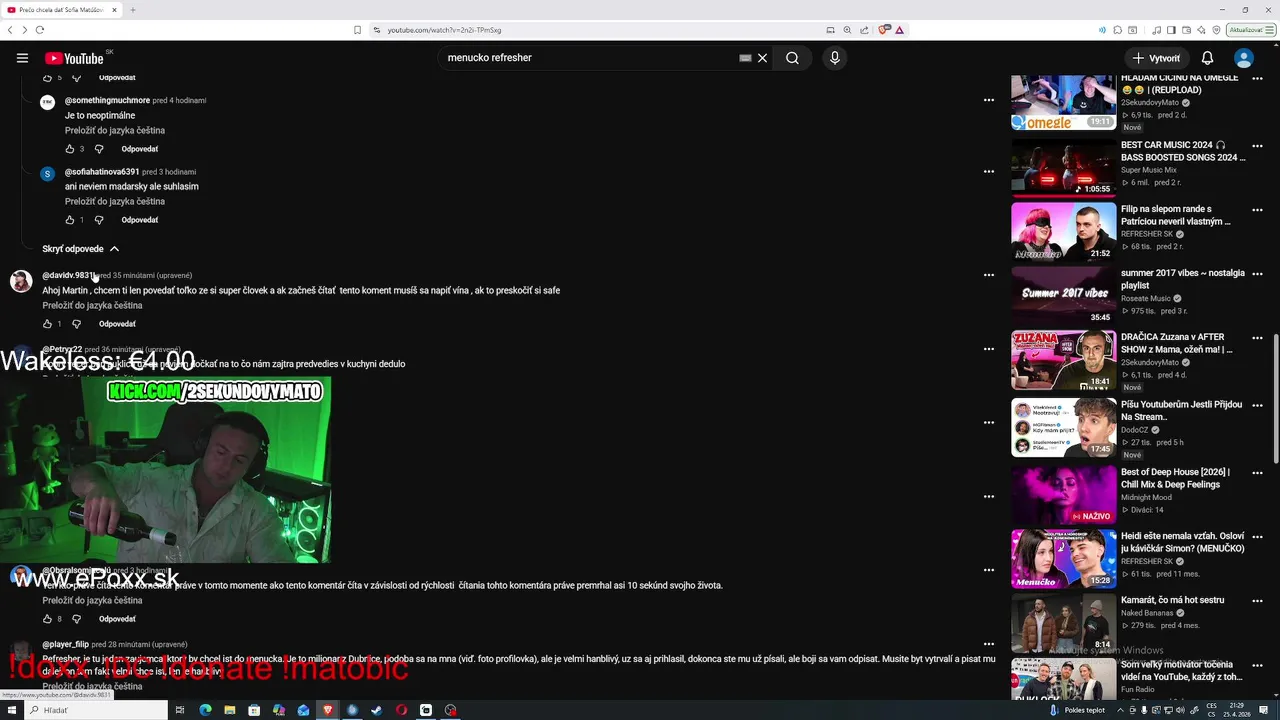Open 'BEST CAR MUSIC 2024' video thumbnail
1280x720 pixels.
(x=1063, y=168)
